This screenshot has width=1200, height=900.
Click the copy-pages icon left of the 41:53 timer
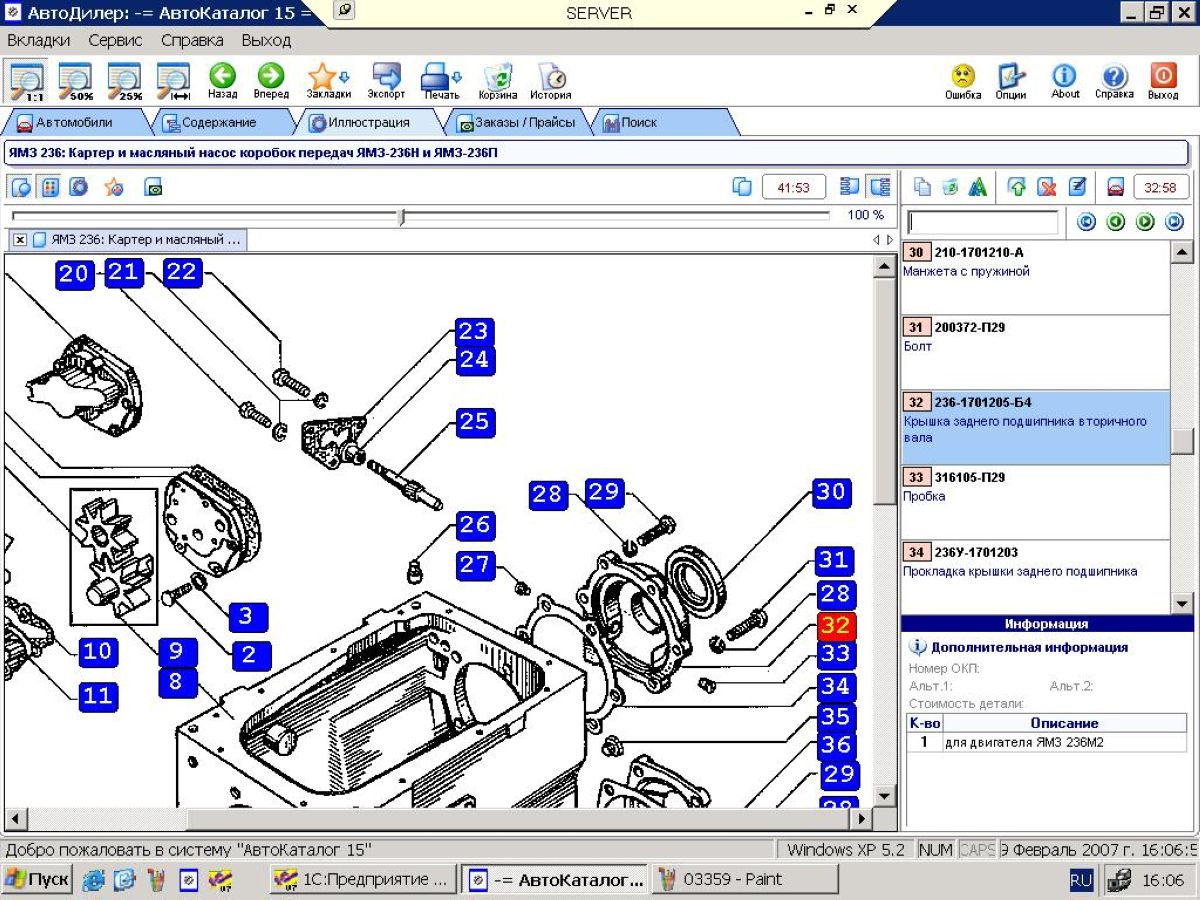point(742,187)
